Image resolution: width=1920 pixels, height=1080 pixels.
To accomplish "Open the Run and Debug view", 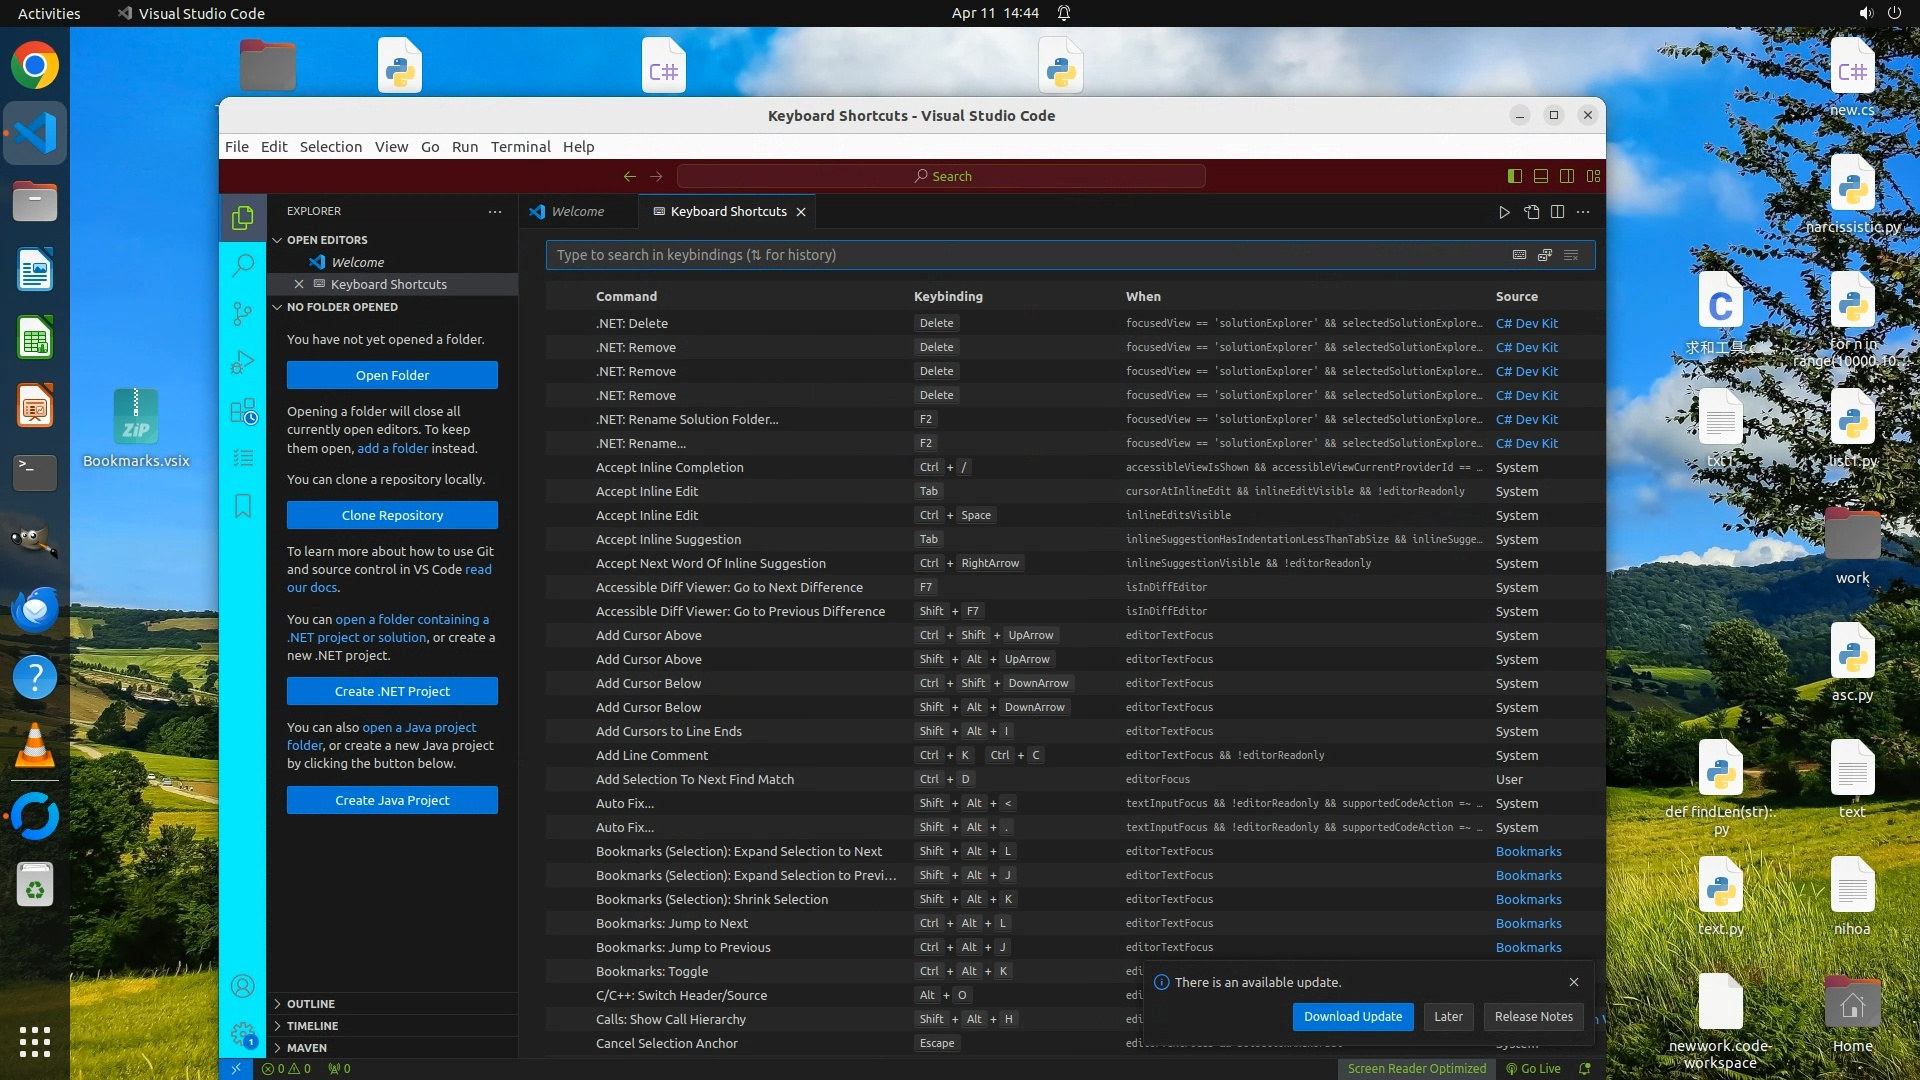I will click(242, 362).
